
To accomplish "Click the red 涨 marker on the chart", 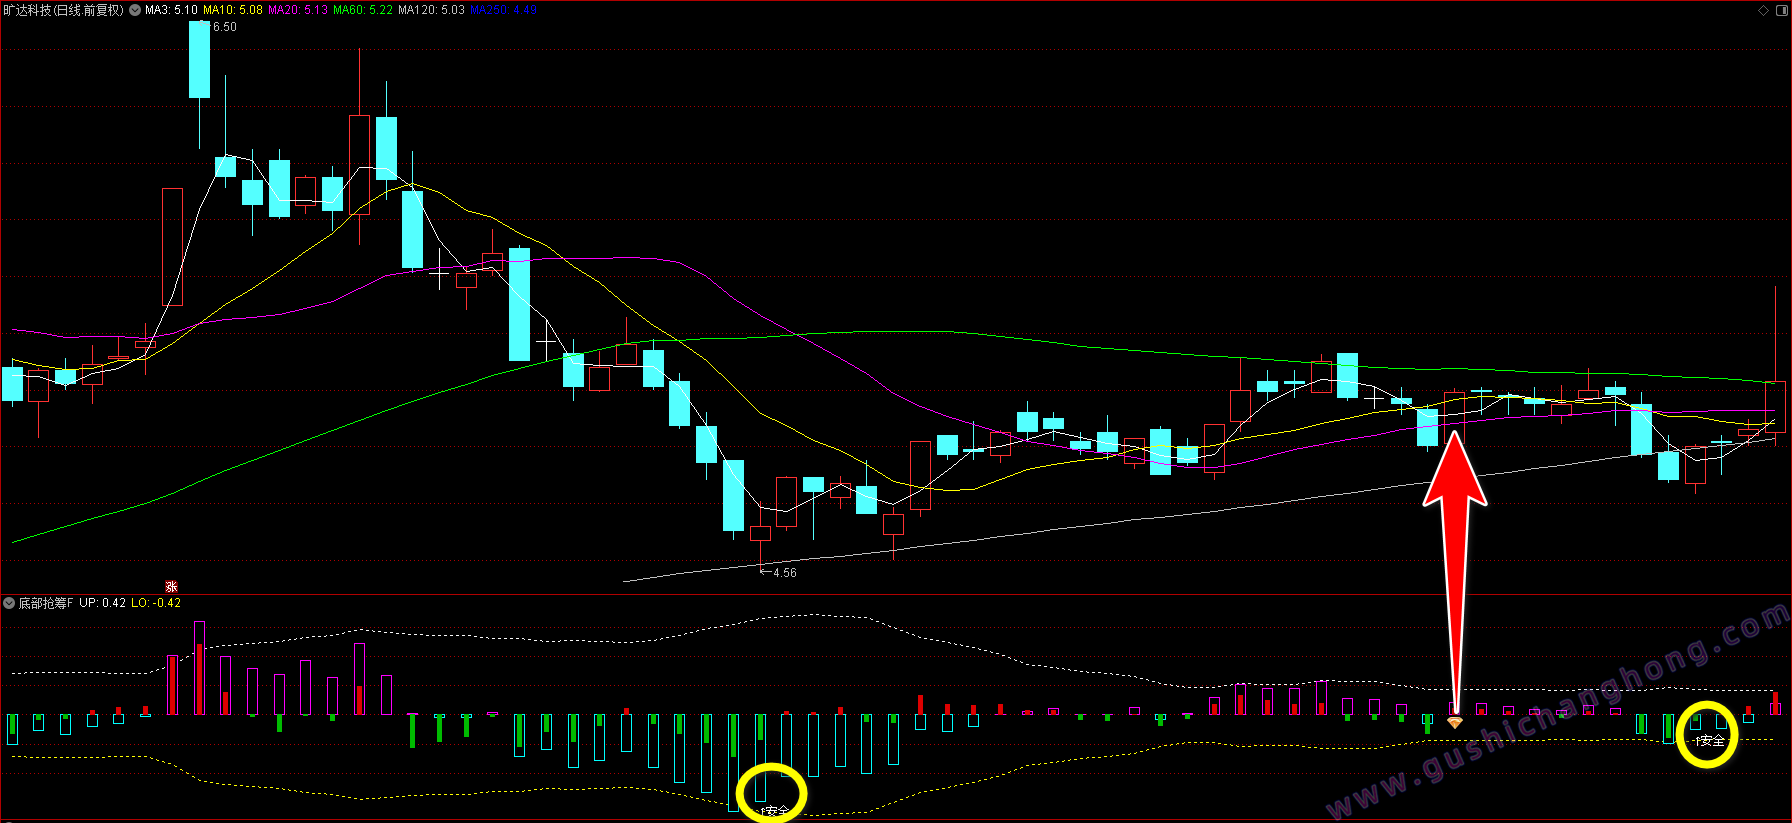I will 171,587.
